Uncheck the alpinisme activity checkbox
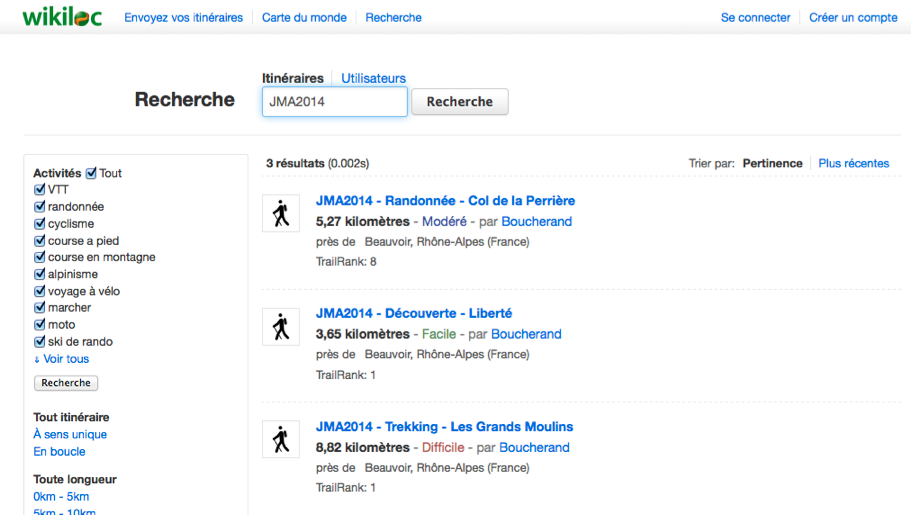Viewport: 911px width, 515px height. click(40, 274)
